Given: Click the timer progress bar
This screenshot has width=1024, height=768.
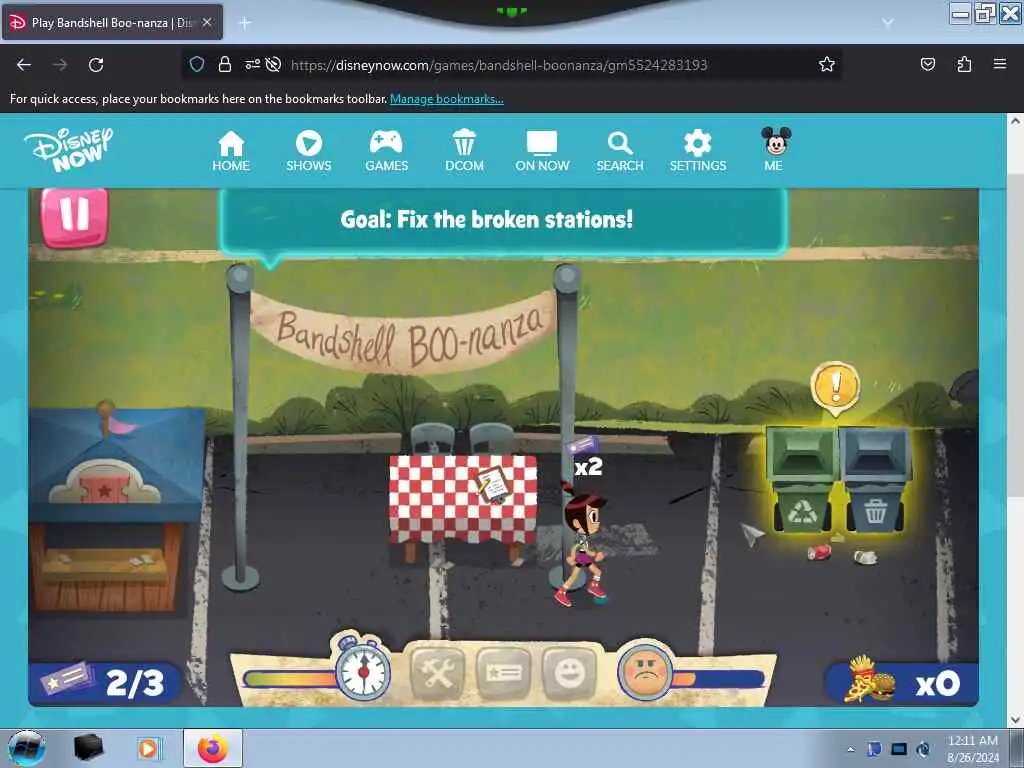Looking at the screenshot, I should pyautogui.click(x=289, y=679).
